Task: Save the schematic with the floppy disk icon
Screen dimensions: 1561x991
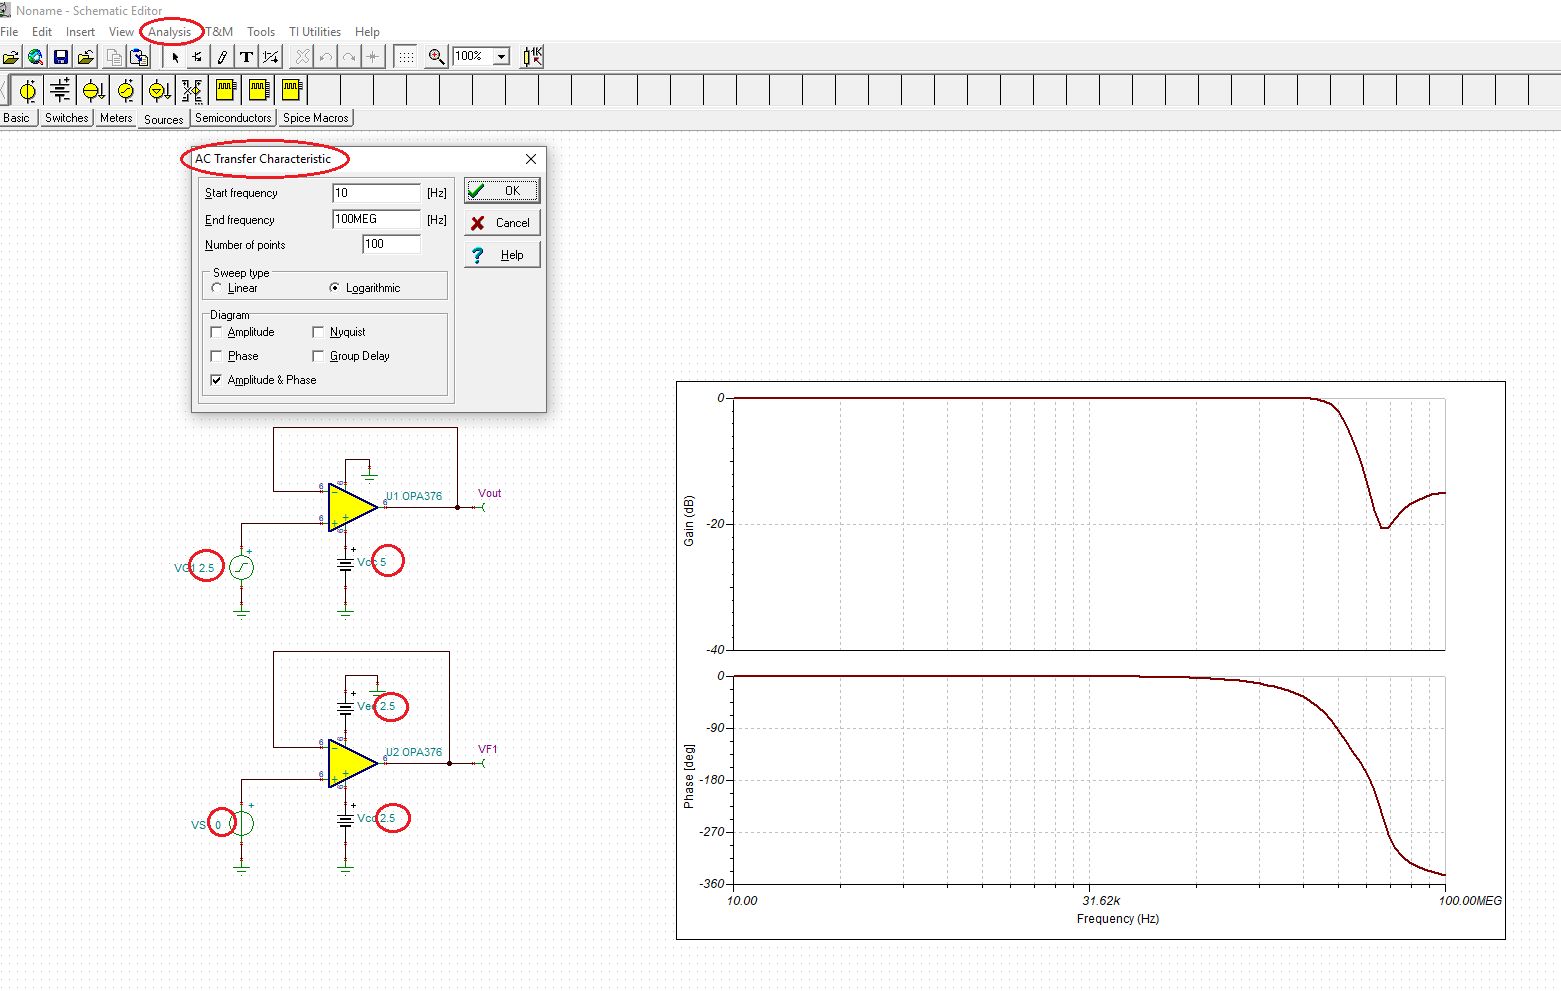Action: click(x=61, y=57)
